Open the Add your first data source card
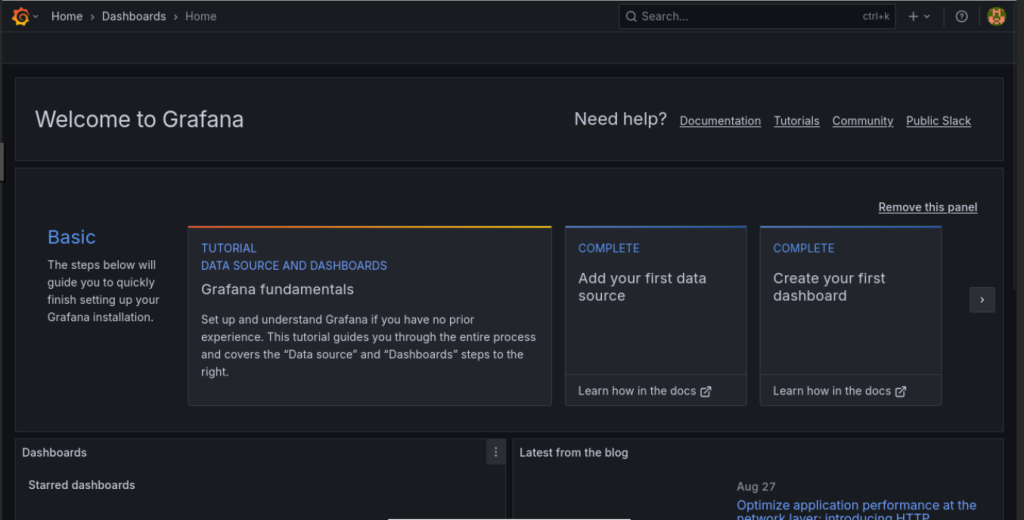1024x520 pixels. pos(656,316)
